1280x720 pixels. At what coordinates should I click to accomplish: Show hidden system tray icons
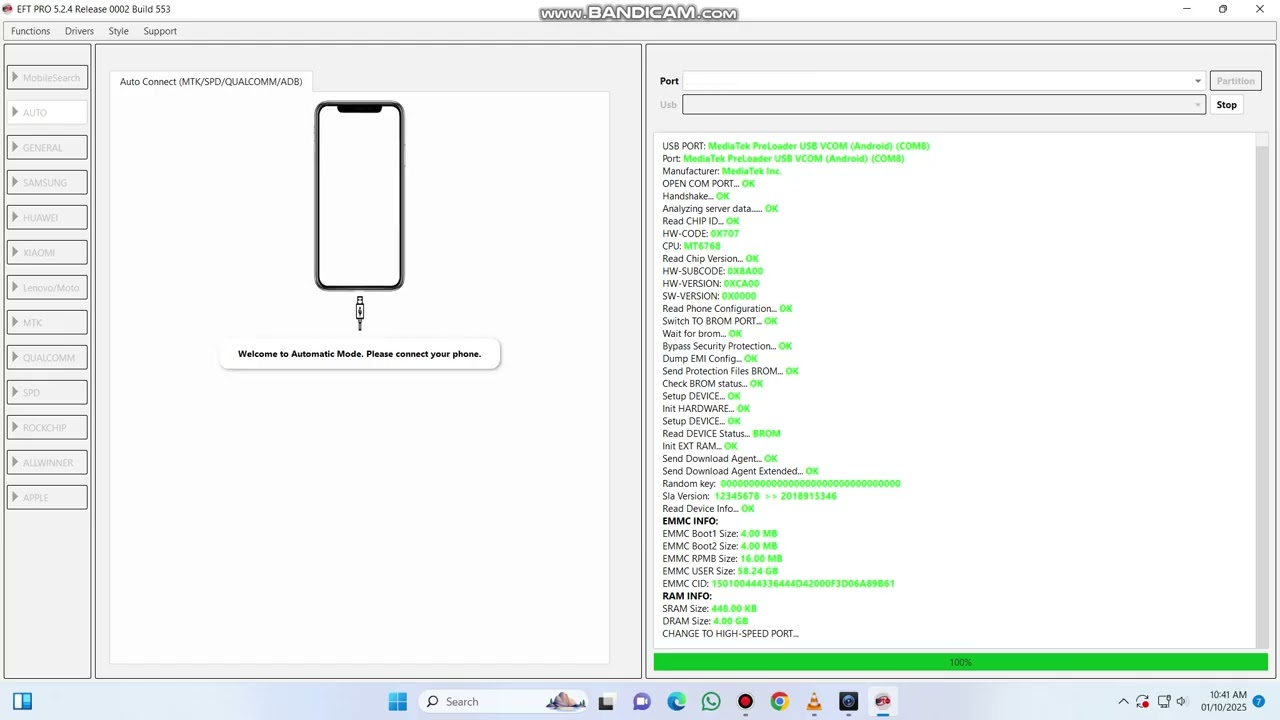pos(1123,702)
